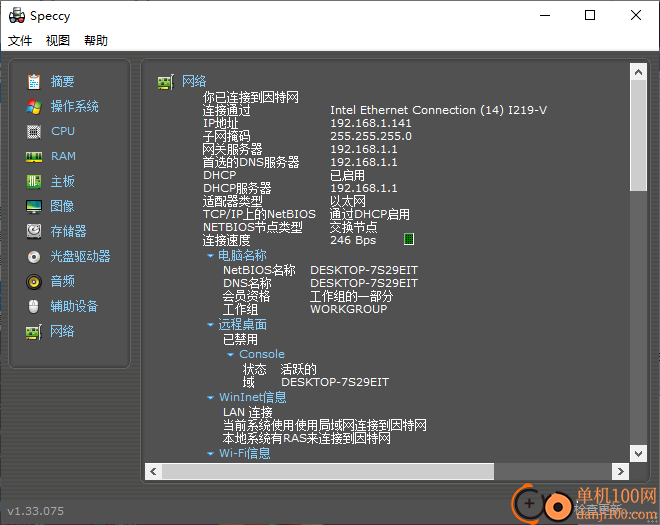The image size is (660, 525).
Task: Maximize the Speccy window
Action: click(x=590, y=16)
